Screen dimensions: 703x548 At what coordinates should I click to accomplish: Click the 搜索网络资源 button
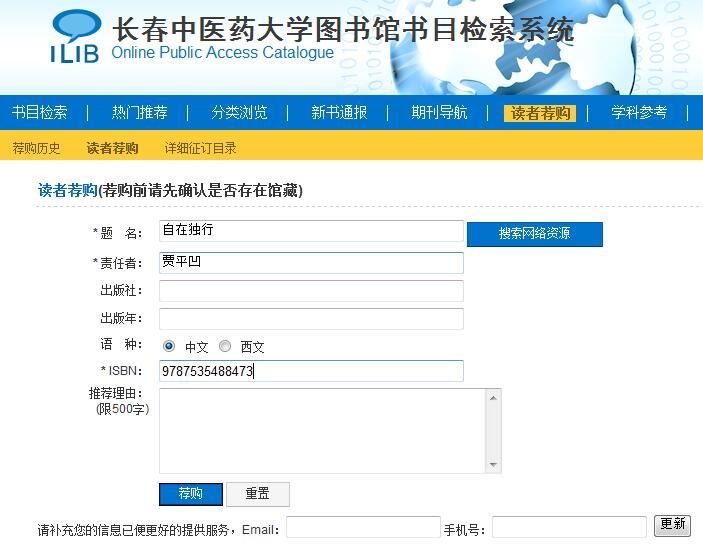tap(535, 234)
